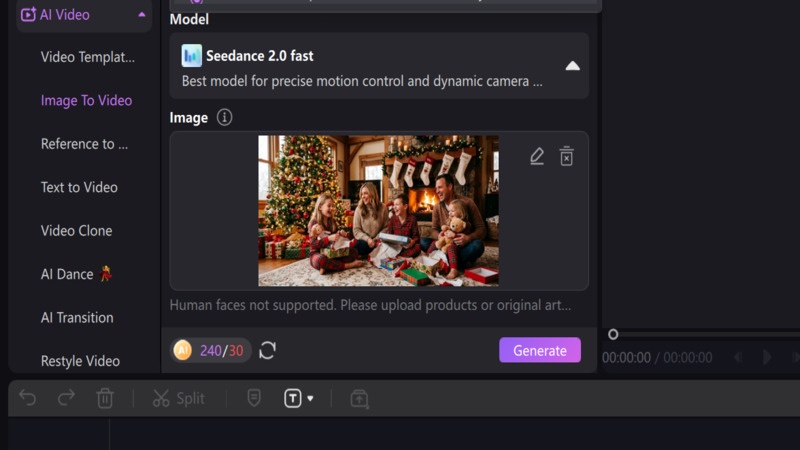800x450 pixels.
Task: Click the 240/30 credits counter
Action: (221, 351)
